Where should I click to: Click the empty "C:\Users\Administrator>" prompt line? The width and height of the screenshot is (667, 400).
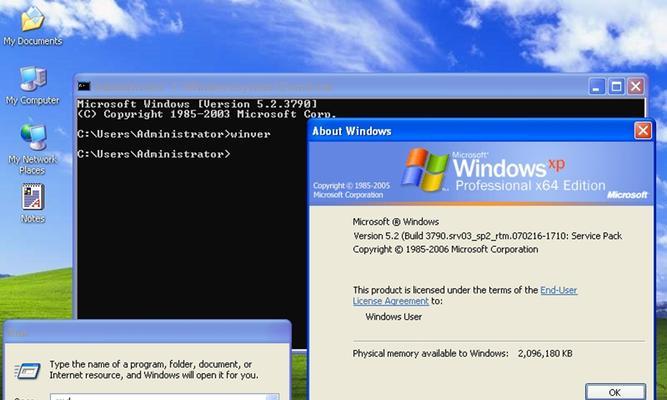[x=154, y=154]
